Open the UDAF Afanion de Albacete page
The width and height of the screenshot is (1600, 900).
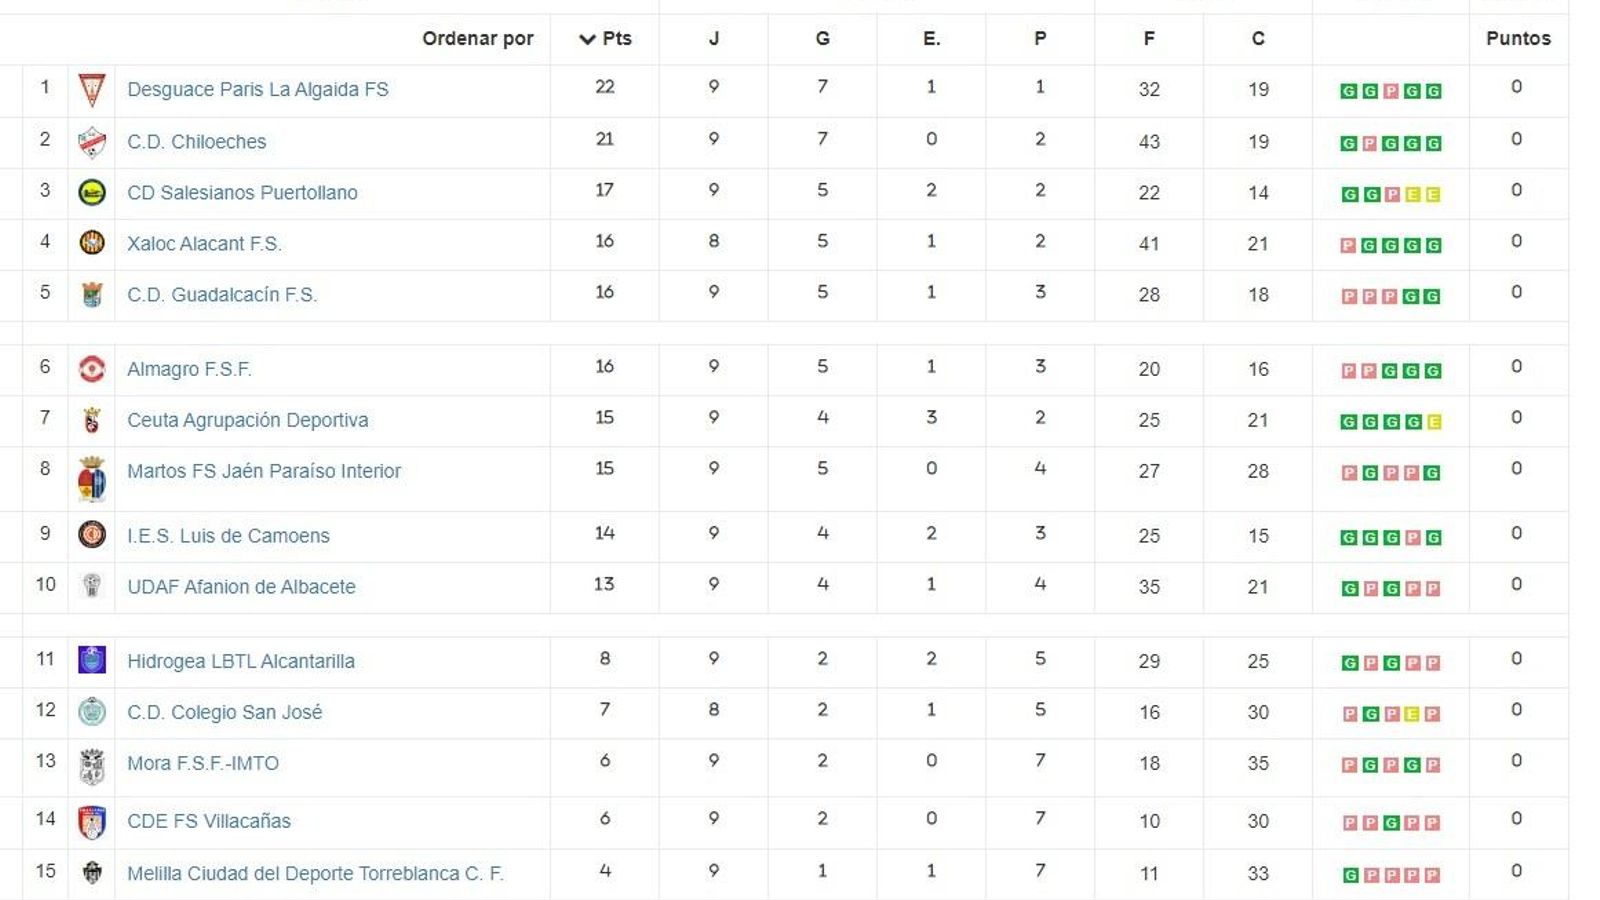coord(241,586)
